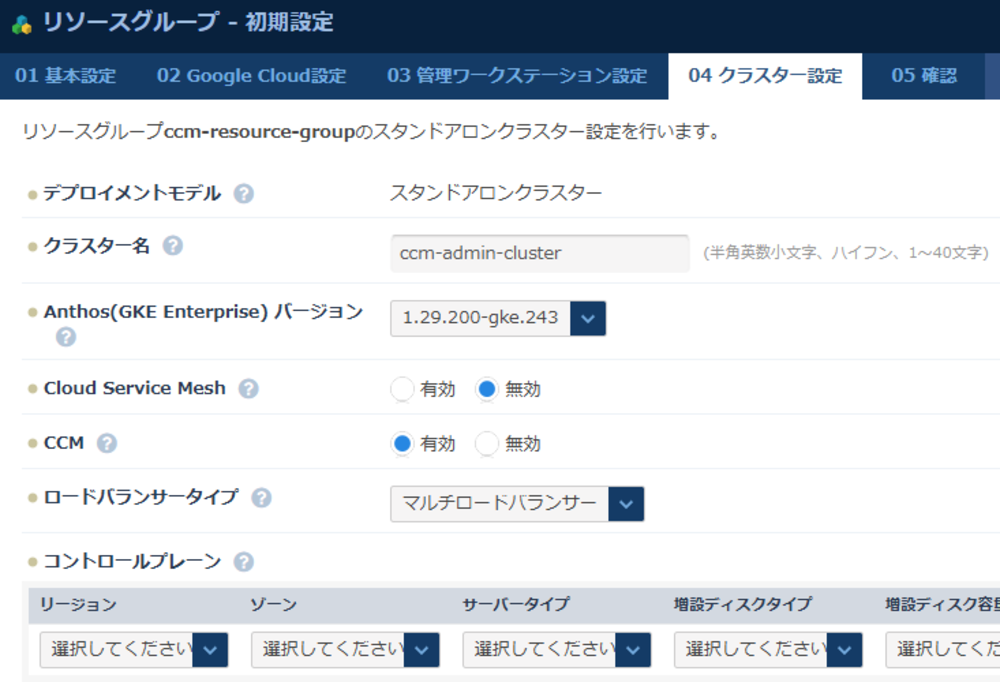Click help icon next to デプロイメントモデル
This screenshot has height=682, width=1000.
243,194
